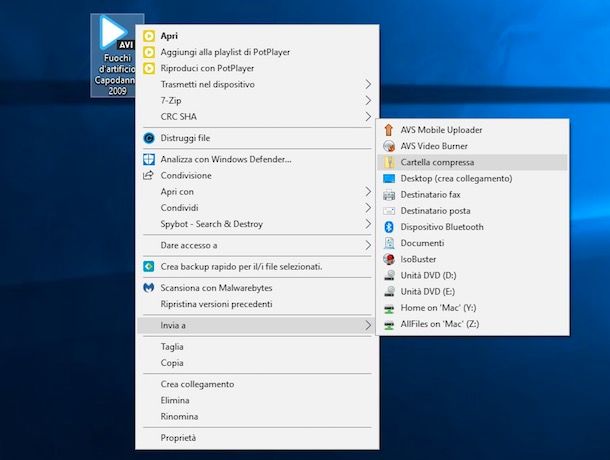610x460 pixels.
Task: Click the Windows Defender shield icon
Action: [149, 159]
